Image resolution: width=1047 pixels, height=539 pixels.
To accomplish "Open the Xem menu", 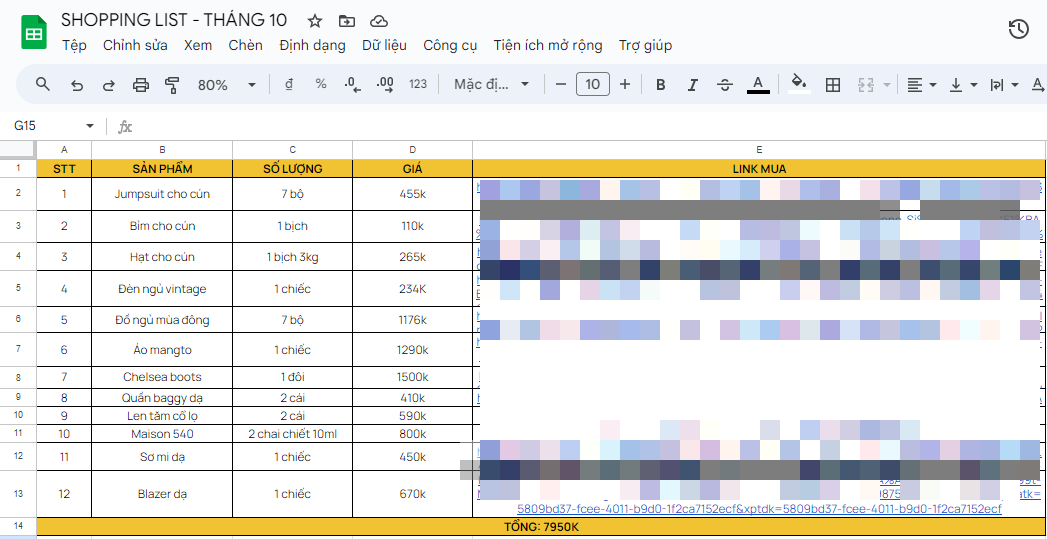I will tap(198, 45).
